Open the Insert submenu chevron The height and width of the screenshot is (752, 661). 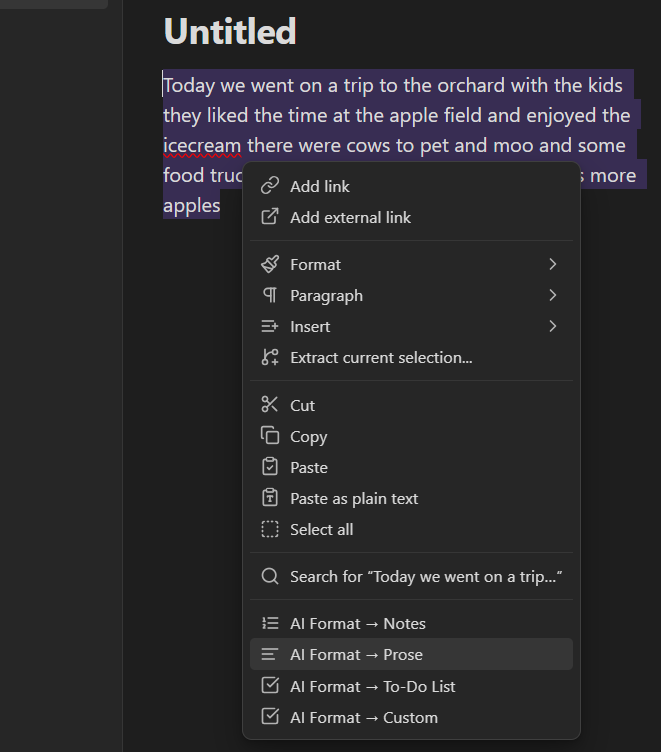point(553,326)
